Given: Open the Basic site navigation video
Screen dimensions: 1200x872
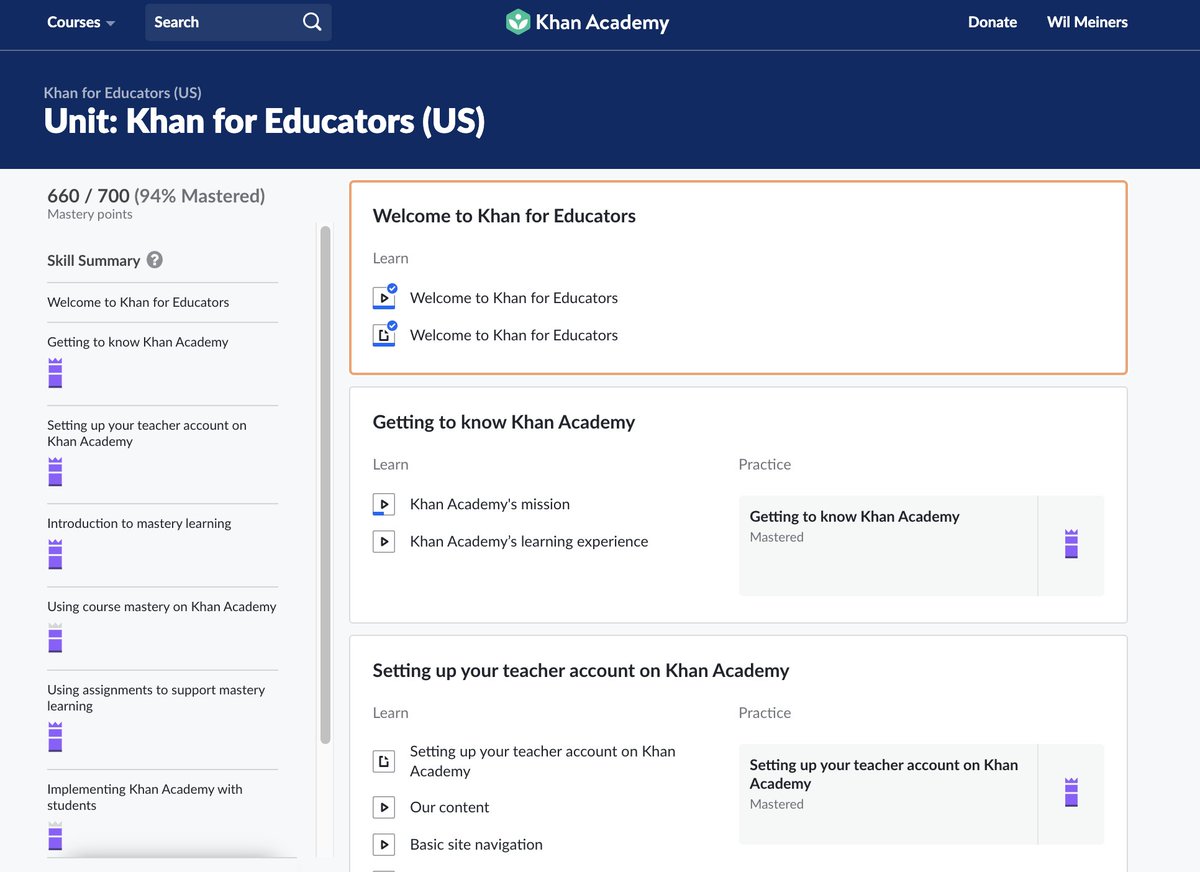Looking at the screenshot, I should pyautogui.click(x=476, y=844).
